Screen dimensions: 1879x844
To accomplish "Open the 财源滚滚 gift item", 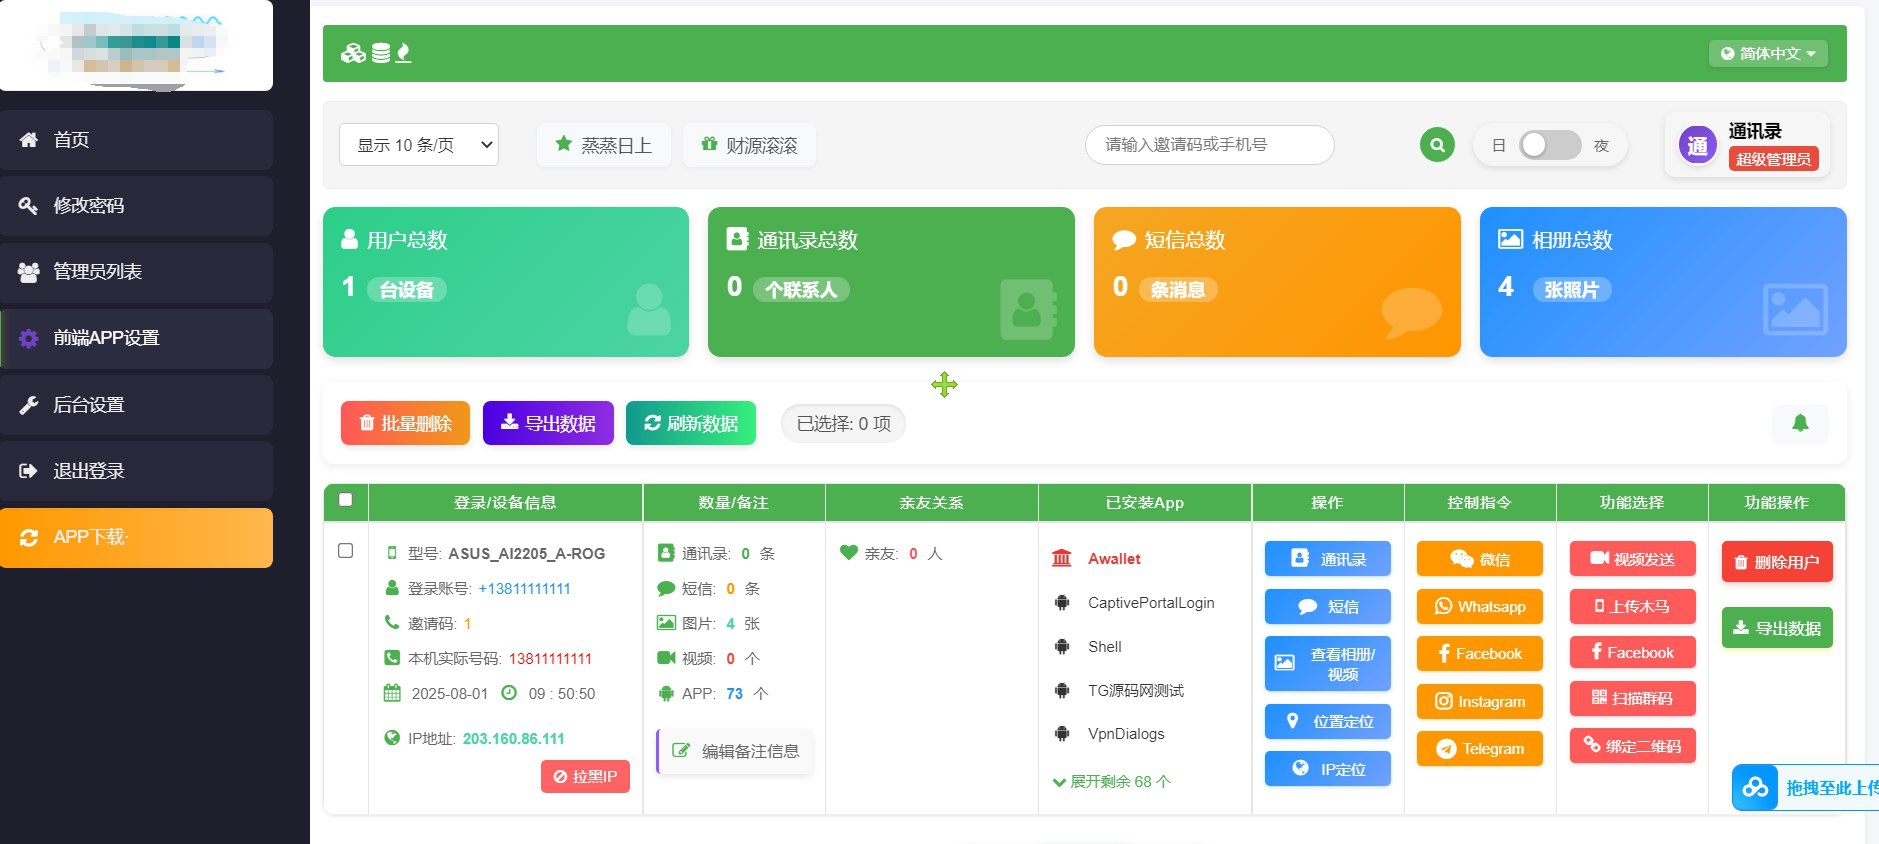I will pos(749,145).
